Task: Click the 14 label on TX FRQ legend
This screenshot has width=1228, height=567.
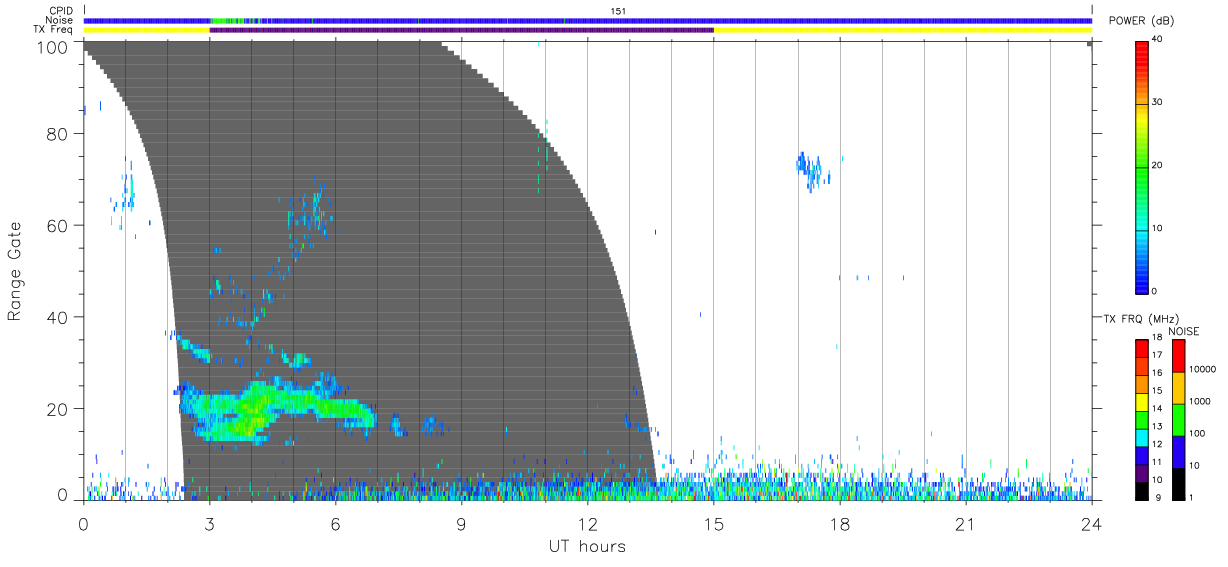Action: pyautogui.click(x=1157, y=408)
